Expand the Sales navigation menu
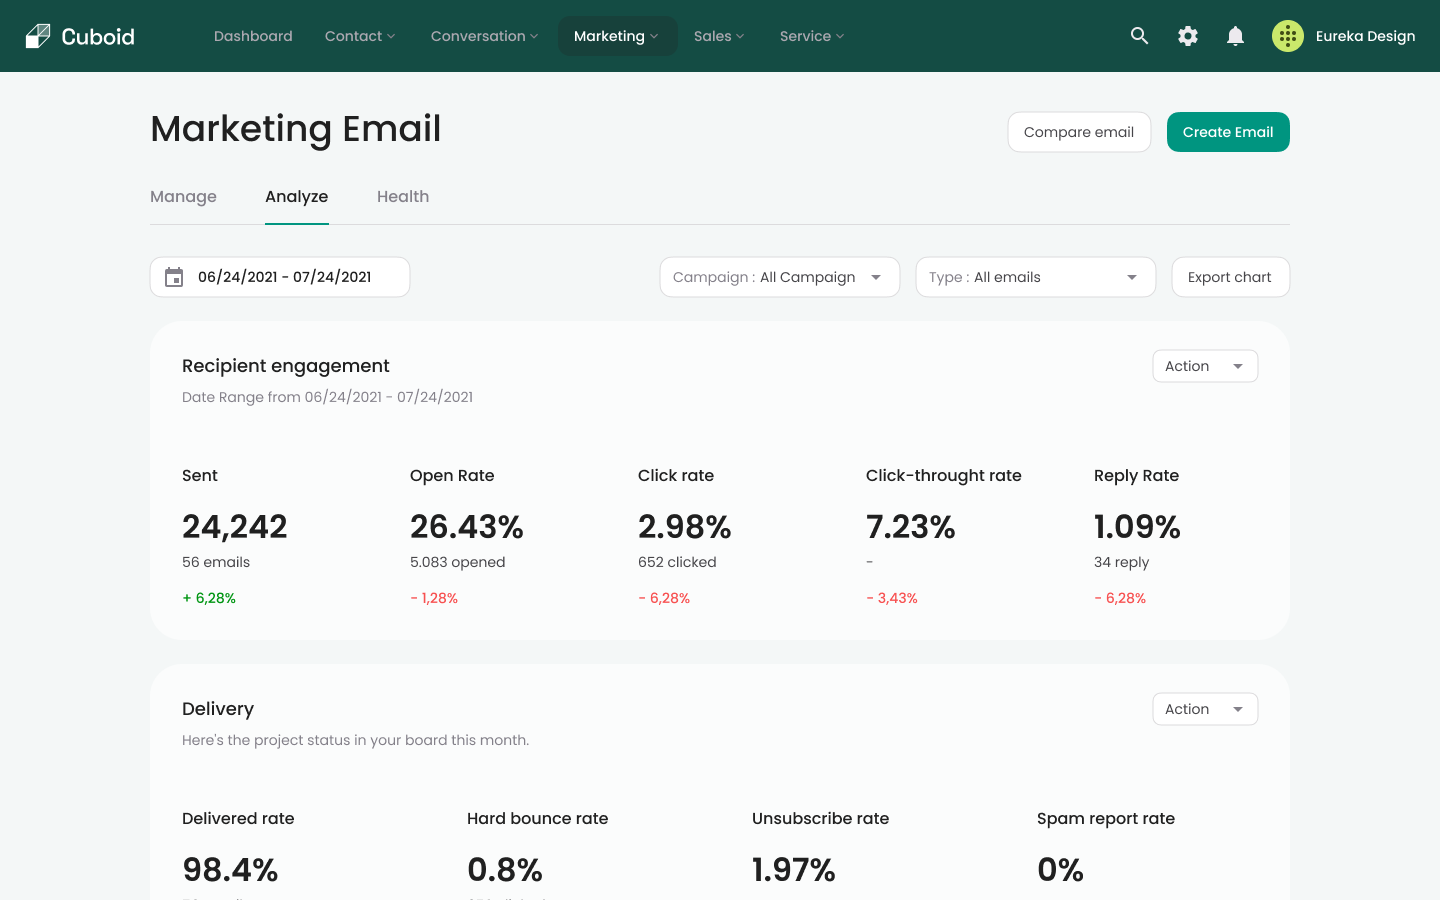The image size is (1440, 900). coord(718,36)
